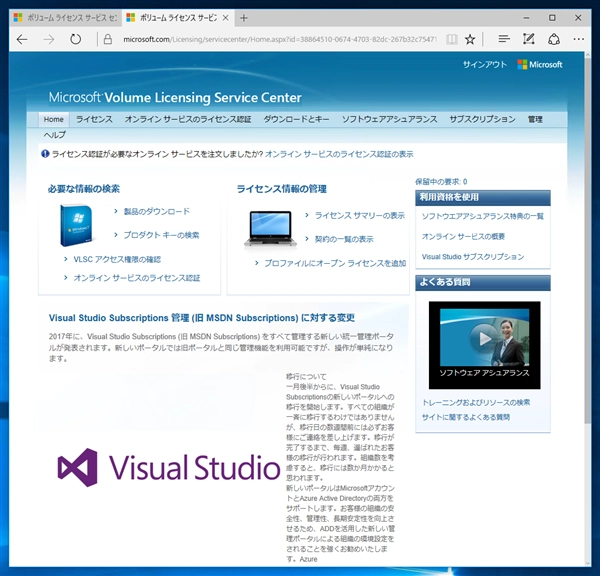600x576 pixels.
Task: Click the padlock security icon
Action: pyautogui.click(x=108, y=39)
